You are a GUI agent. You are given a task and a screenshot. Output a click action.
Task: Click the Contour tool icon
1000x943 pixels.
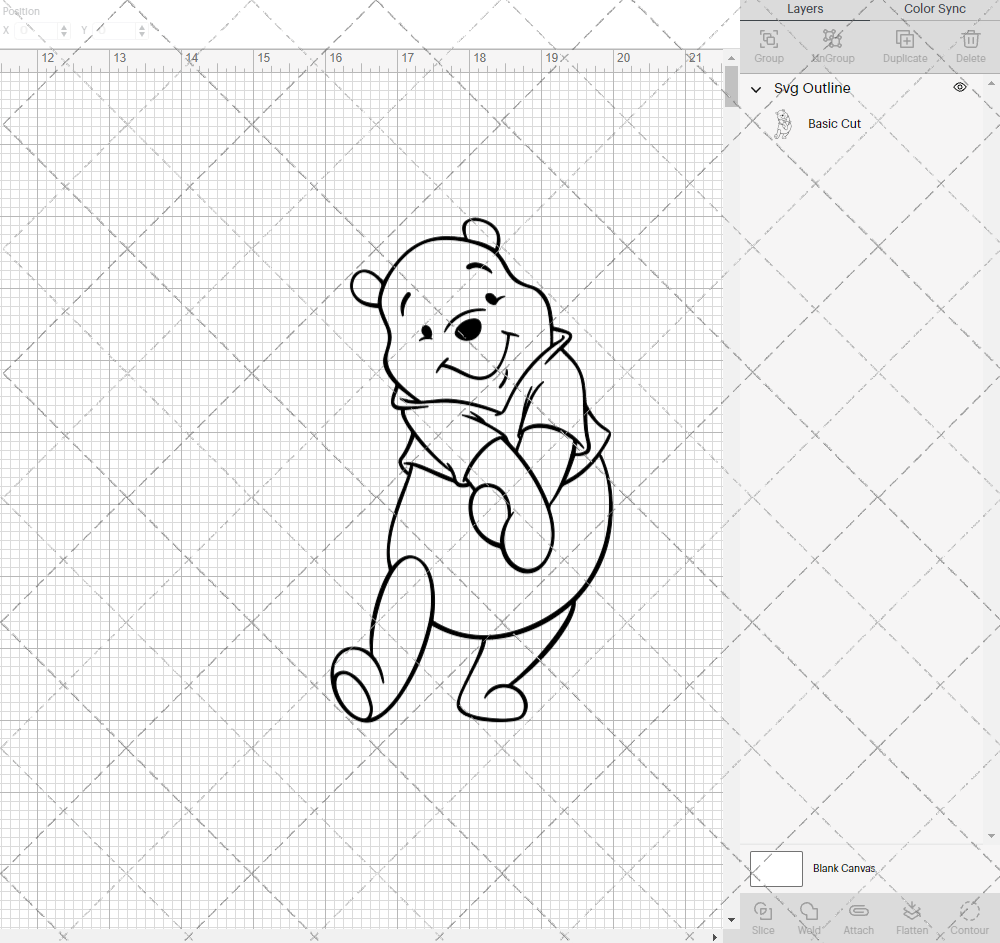(x=969, y=911)
